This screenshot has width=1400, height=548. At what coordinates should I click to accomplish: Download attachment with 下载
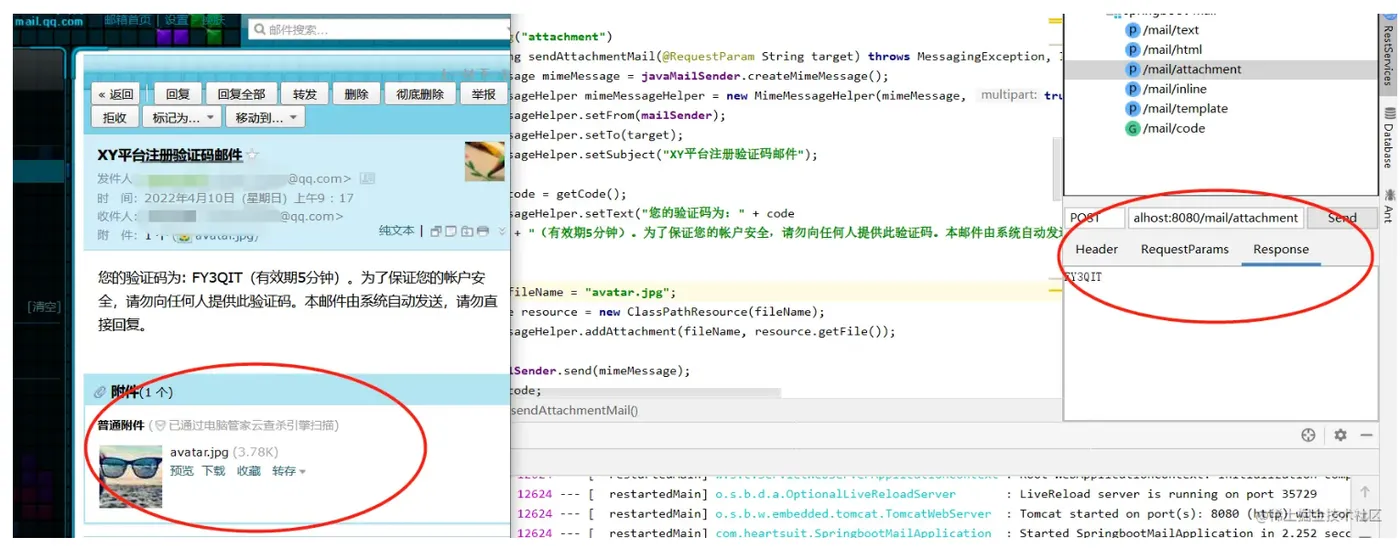coord(214,471)
